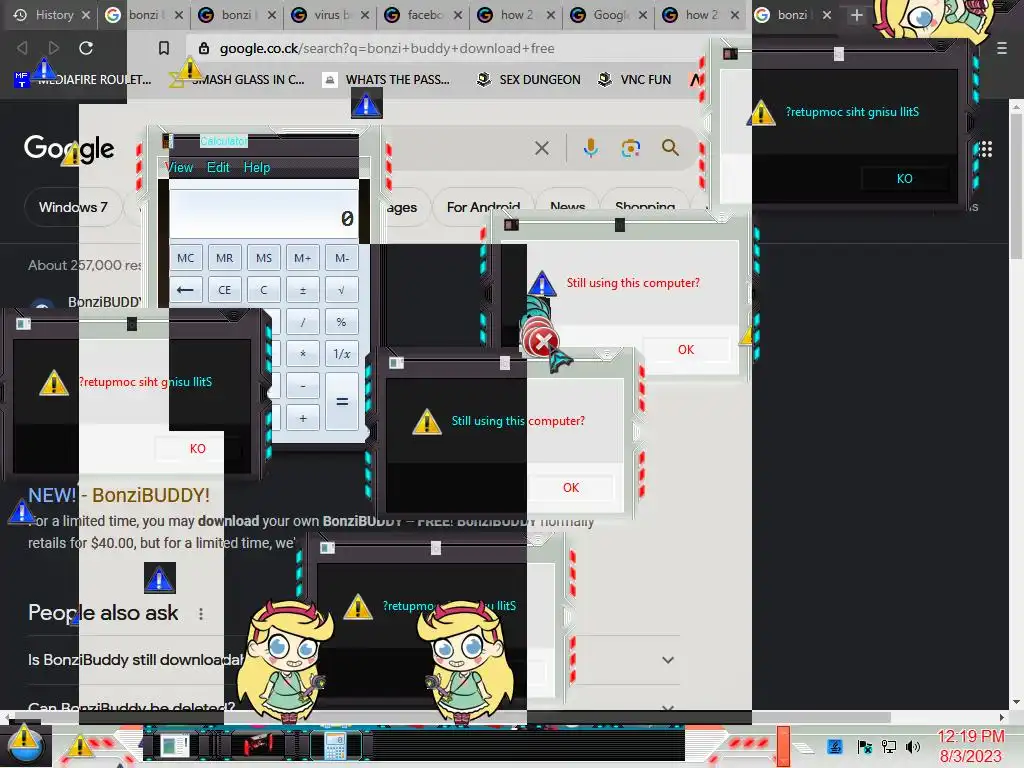Select the For Android search chip
Viewport: 1024px width, 768px height.
coord(483,207)
